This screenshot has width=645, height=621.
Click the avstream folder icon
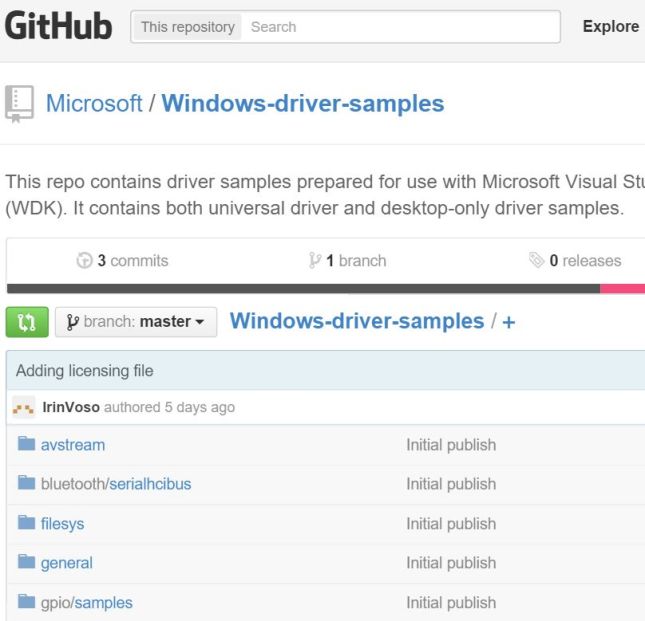26,444
